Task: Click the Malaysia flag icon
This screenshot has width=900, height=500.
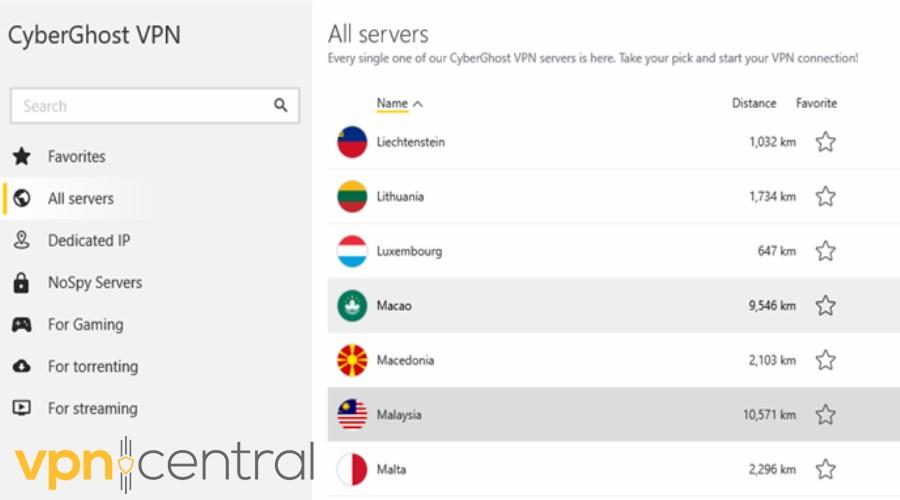Action: 352,414
